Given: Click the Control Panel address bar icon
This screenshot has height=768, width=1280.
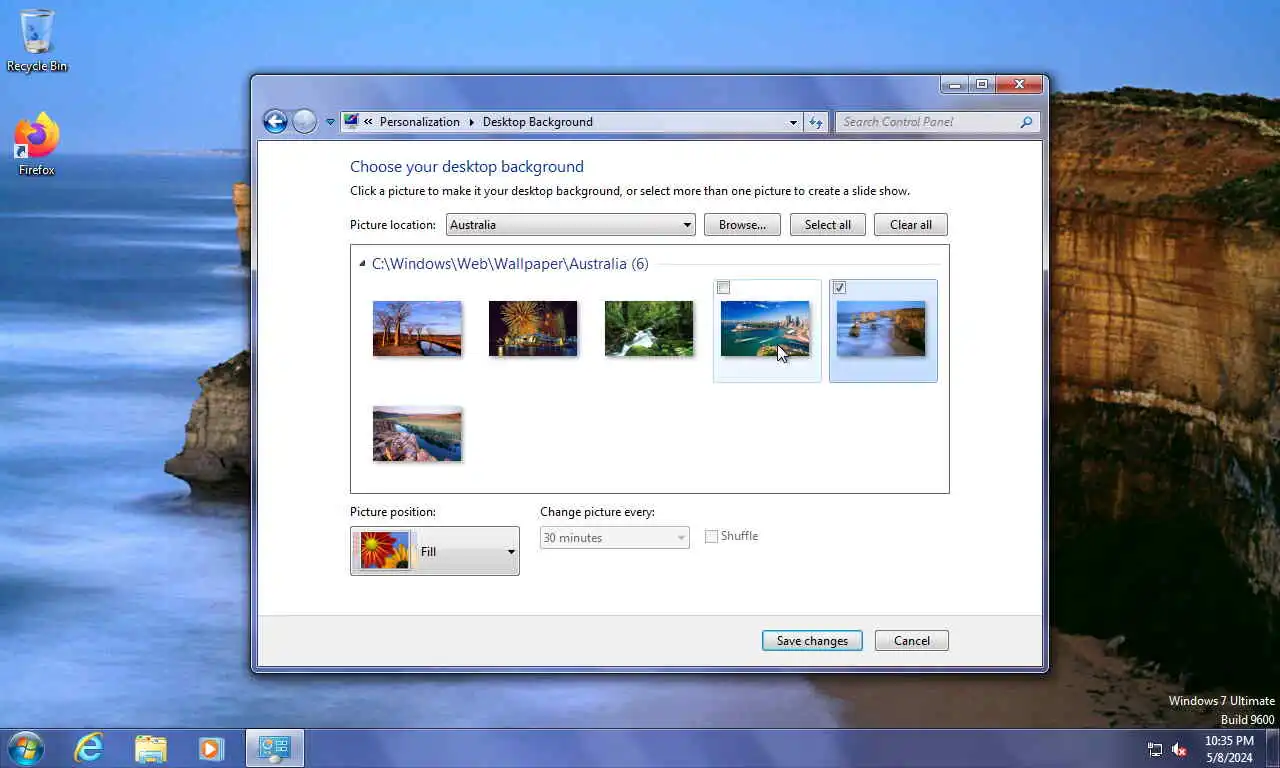Looking at the screenshot, I should pyautogui.click(x=351, y=122).
